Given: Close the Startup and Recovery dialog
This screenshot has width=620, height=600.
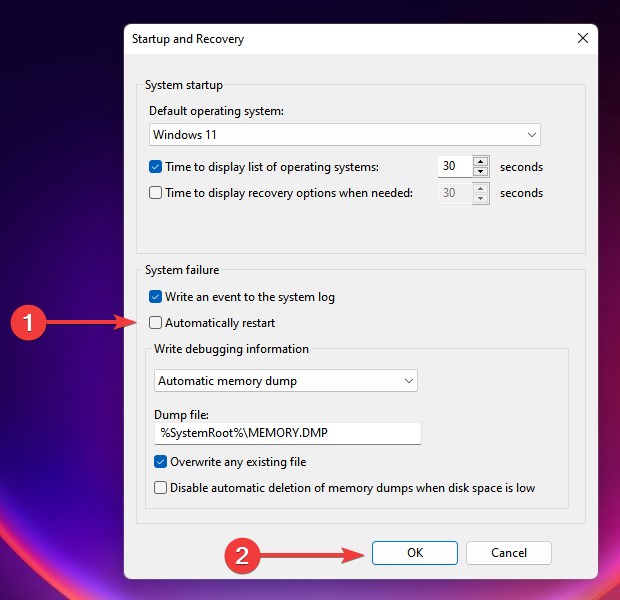Looking at the screenshot, I should pyautogui.click(x=582, y=38).
